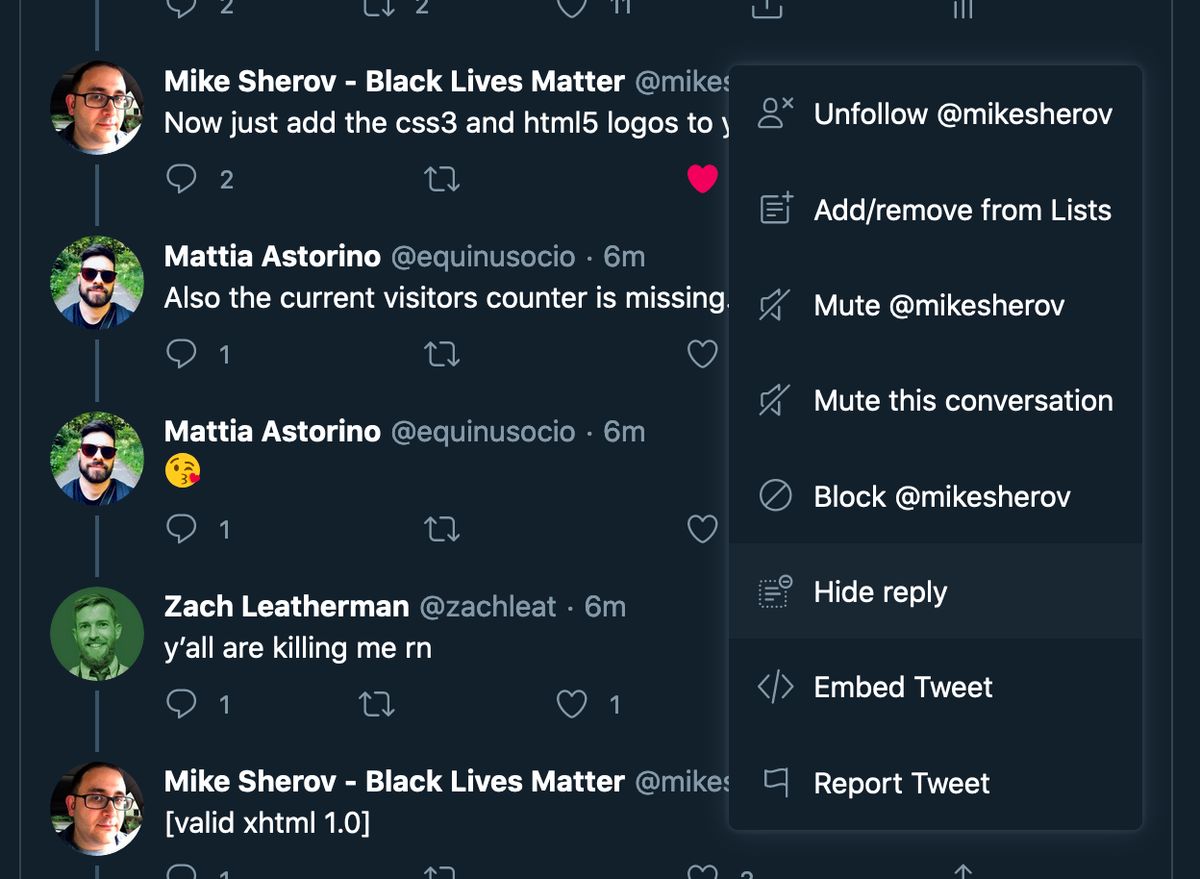Retweet Mike Sherov's css3 and html5 tweet

[x=442, y=179]
